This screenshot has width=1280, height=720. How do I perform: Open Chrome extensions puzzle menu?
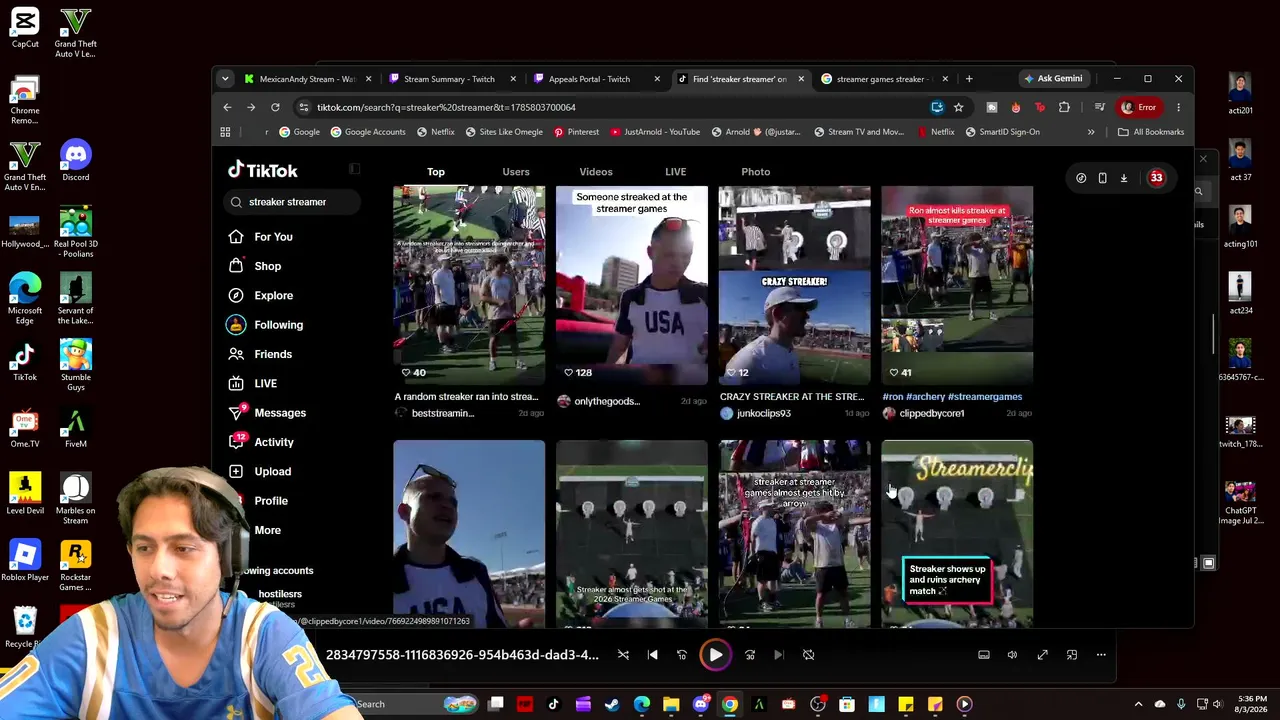pos(1064,107)
